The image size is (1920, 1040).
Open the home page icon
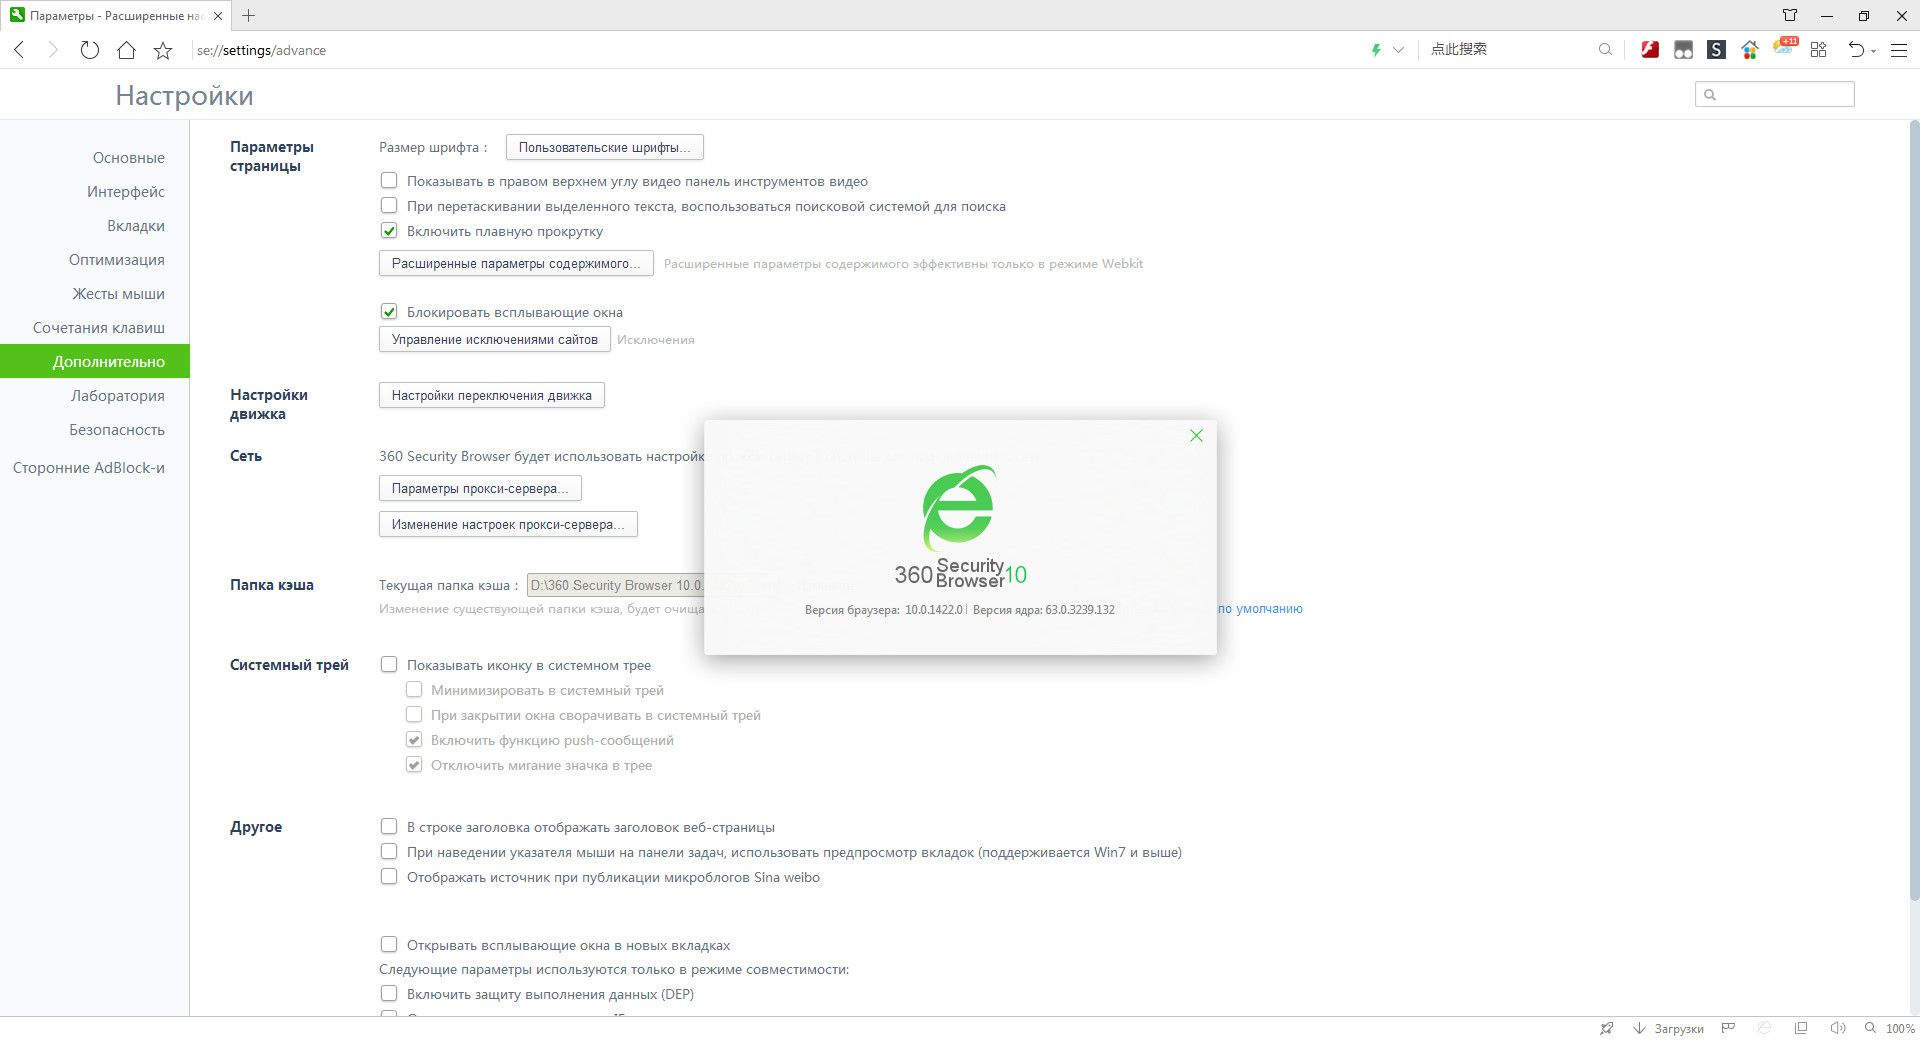click(126, 50)
